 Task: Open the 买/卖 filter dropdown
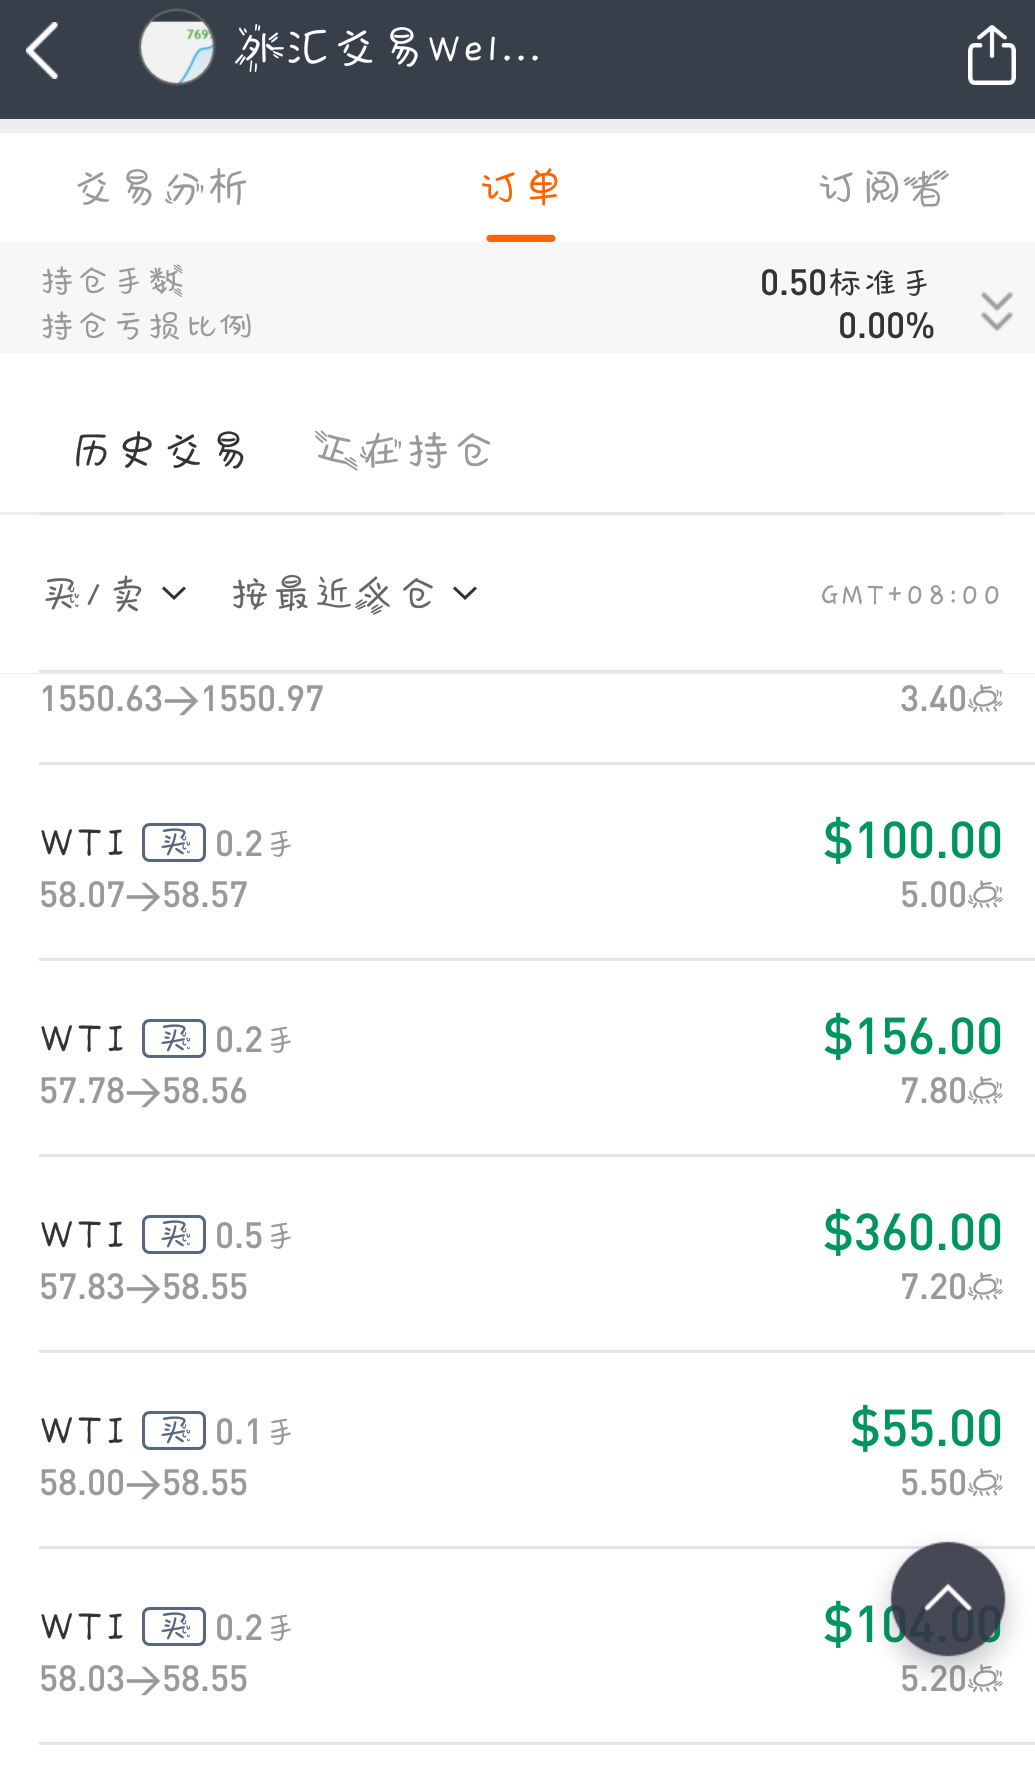(x=115, y=595)
